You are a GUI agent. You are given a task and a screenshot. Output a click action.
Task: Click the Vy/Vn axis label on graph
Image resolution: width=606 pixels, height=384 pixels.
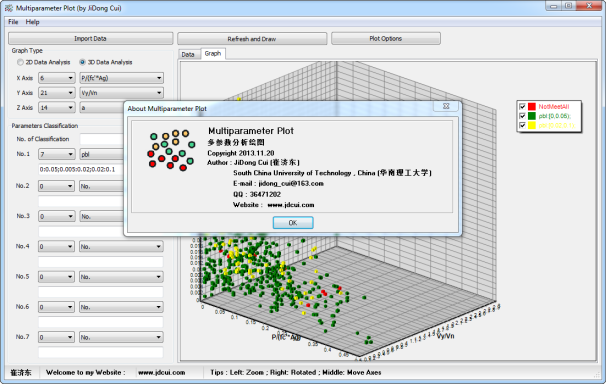coord(445,336)
